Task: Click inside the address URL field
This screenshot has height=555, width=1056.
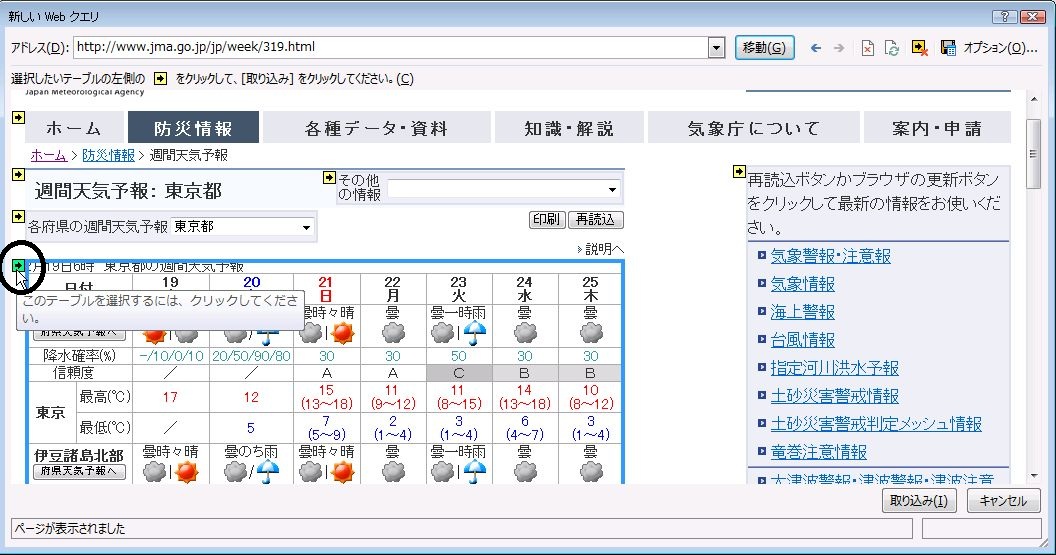Action: pos(390,48)
